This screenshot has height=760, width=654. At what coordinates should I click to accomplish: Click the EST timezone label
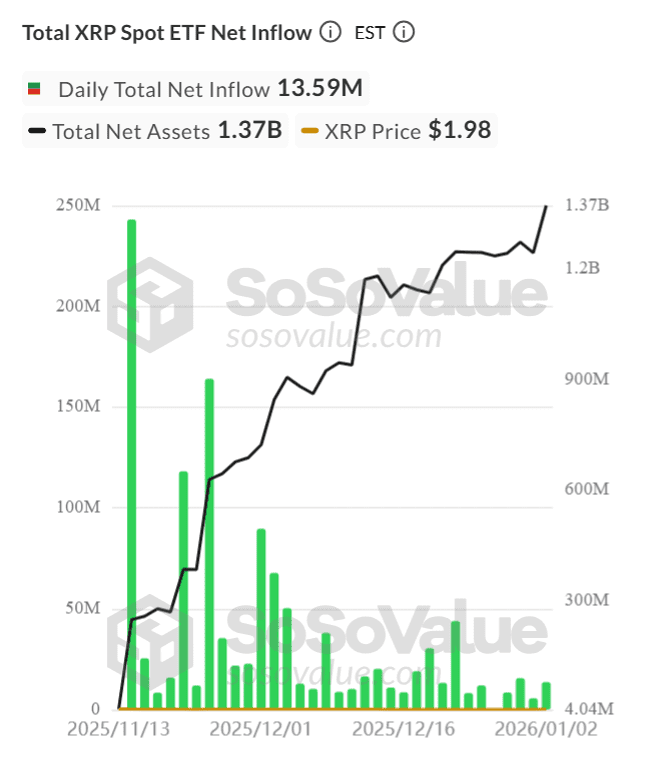point(369,33)
